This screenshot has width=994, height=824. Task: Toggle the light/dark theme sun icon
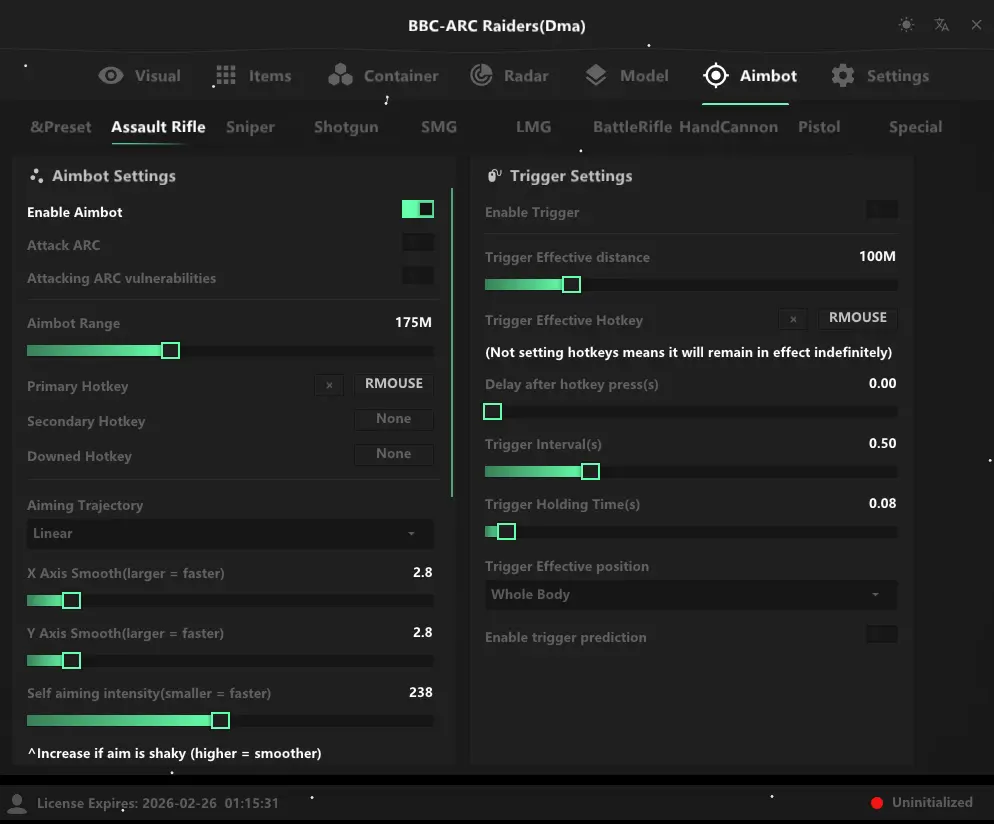[906, 25]
